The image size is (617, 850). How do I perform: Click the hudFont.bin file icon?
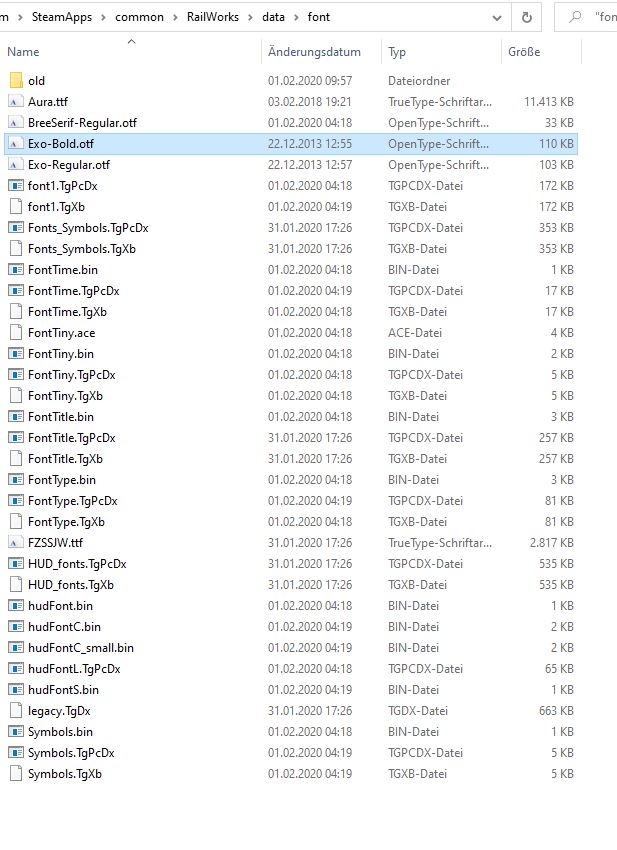(16, 606)
